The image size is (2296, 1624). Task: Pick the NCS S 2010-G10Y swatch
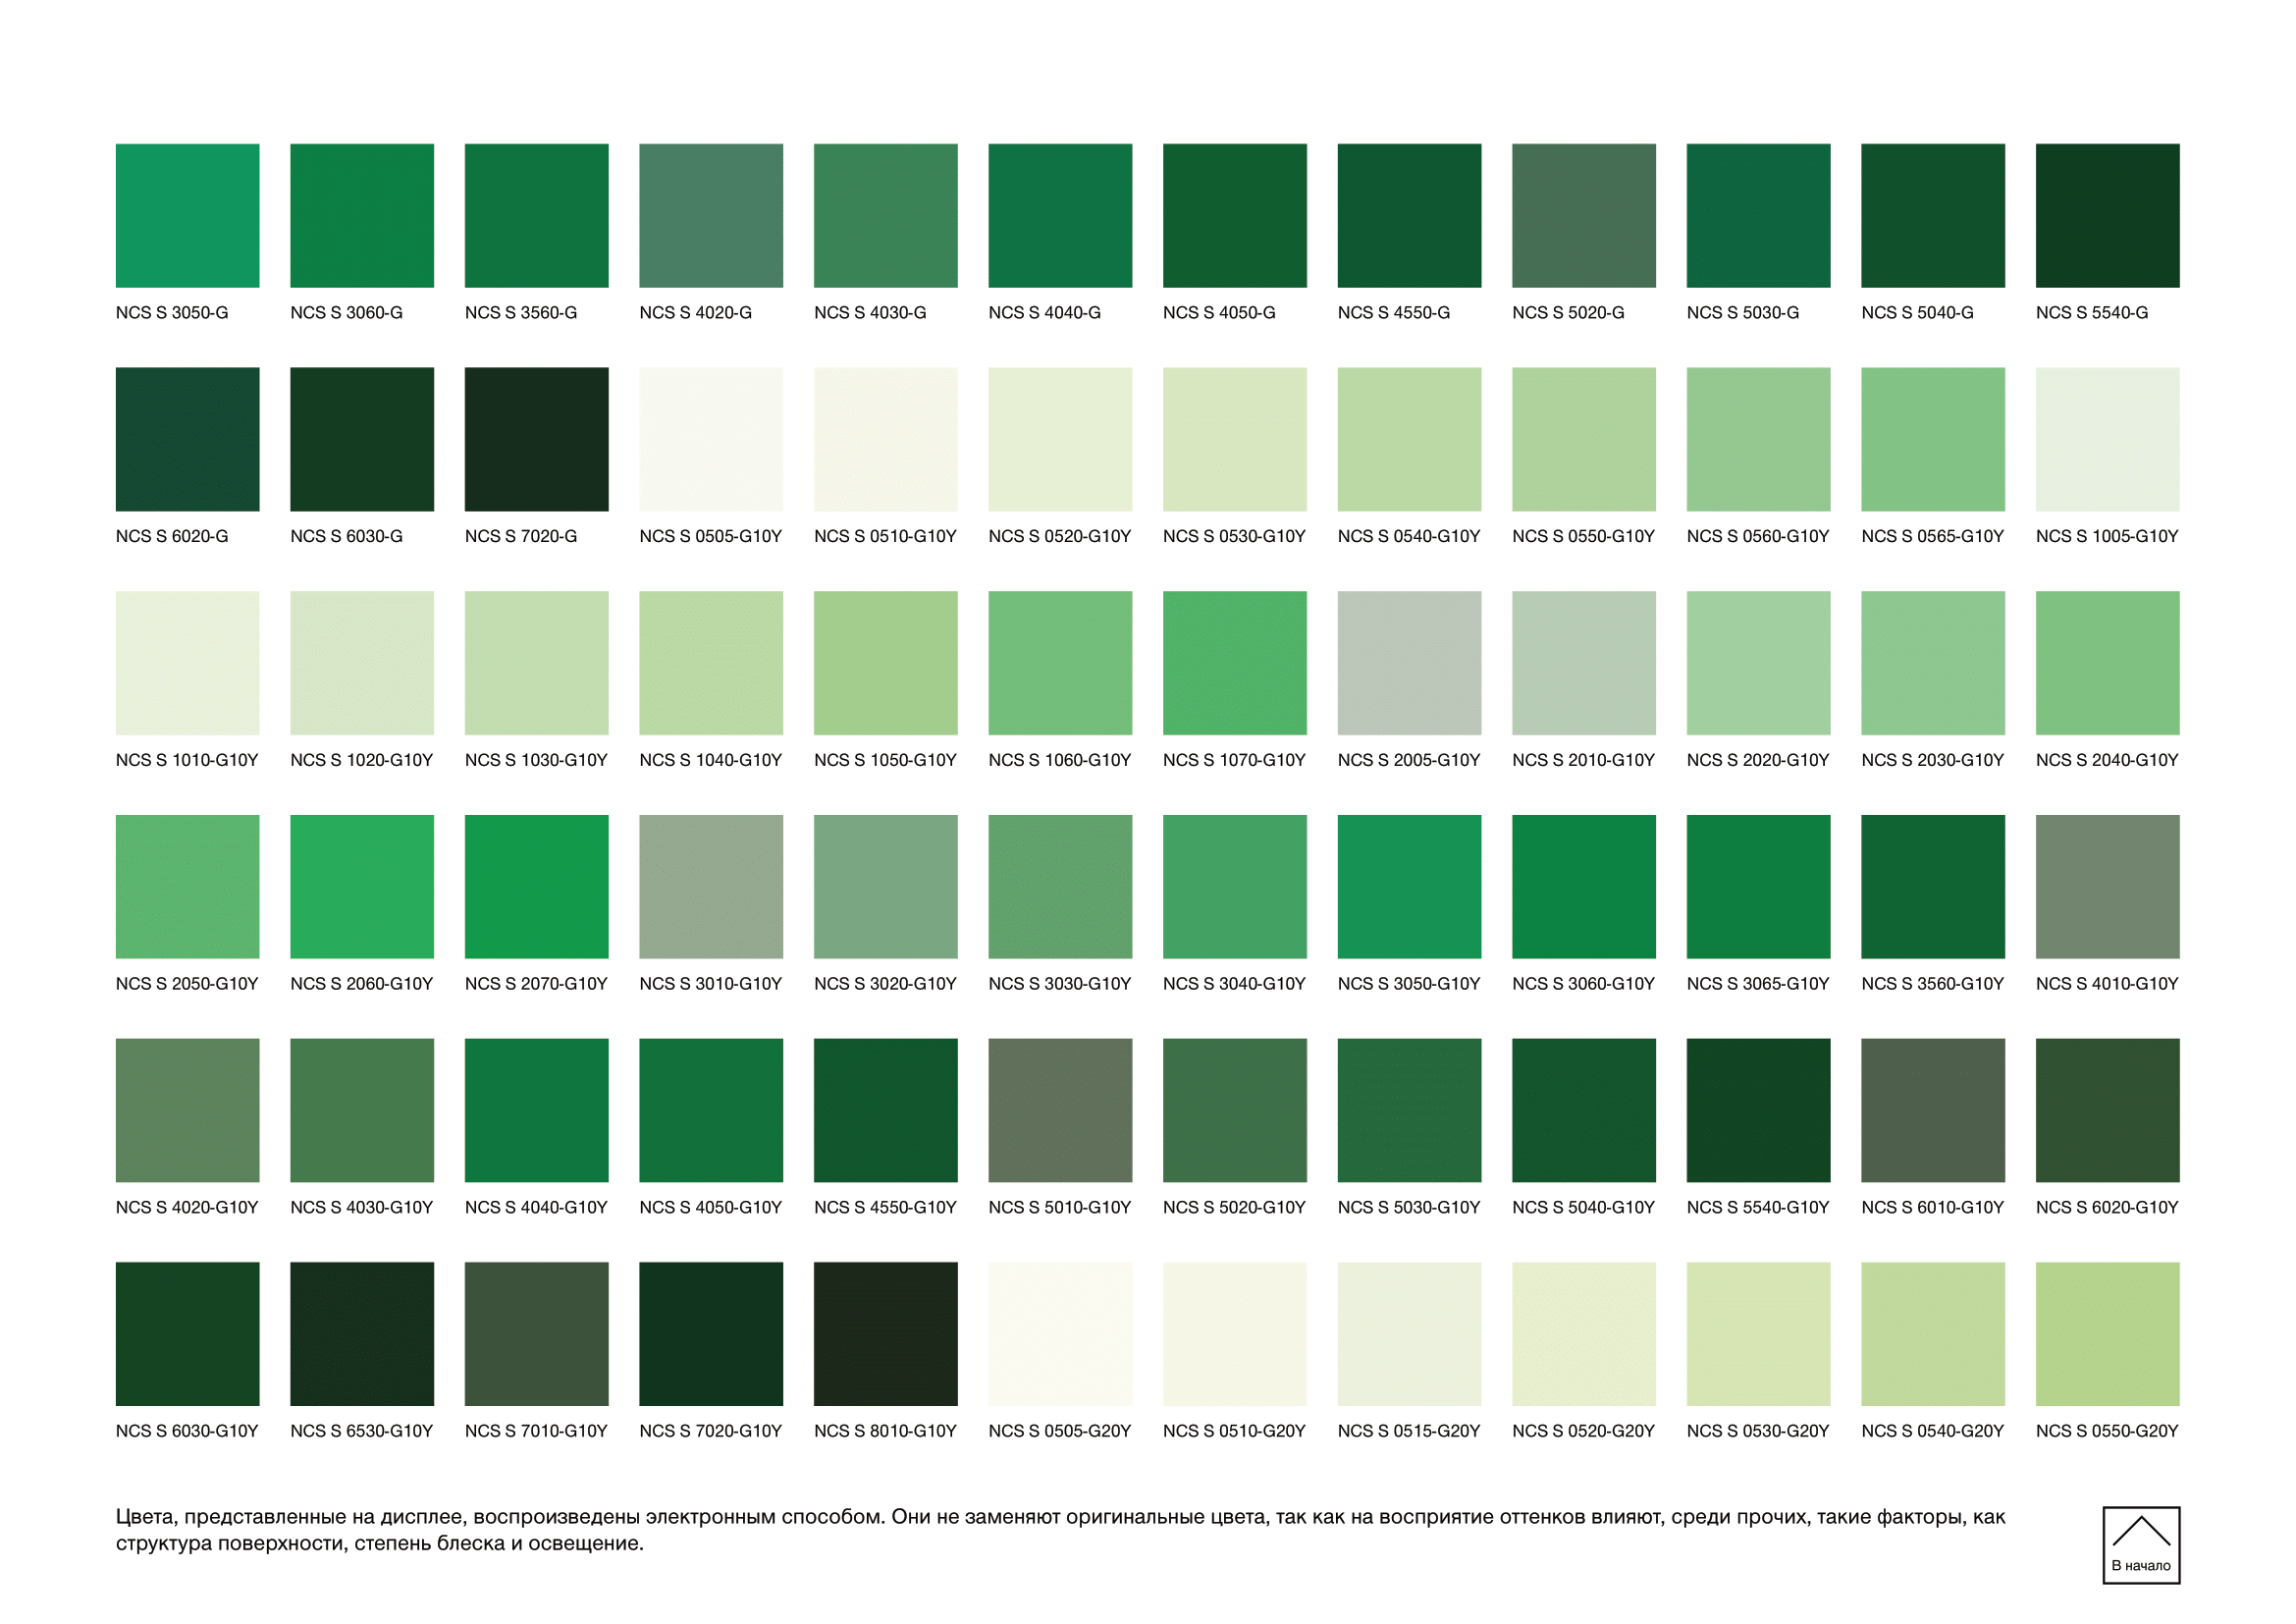1584,663
